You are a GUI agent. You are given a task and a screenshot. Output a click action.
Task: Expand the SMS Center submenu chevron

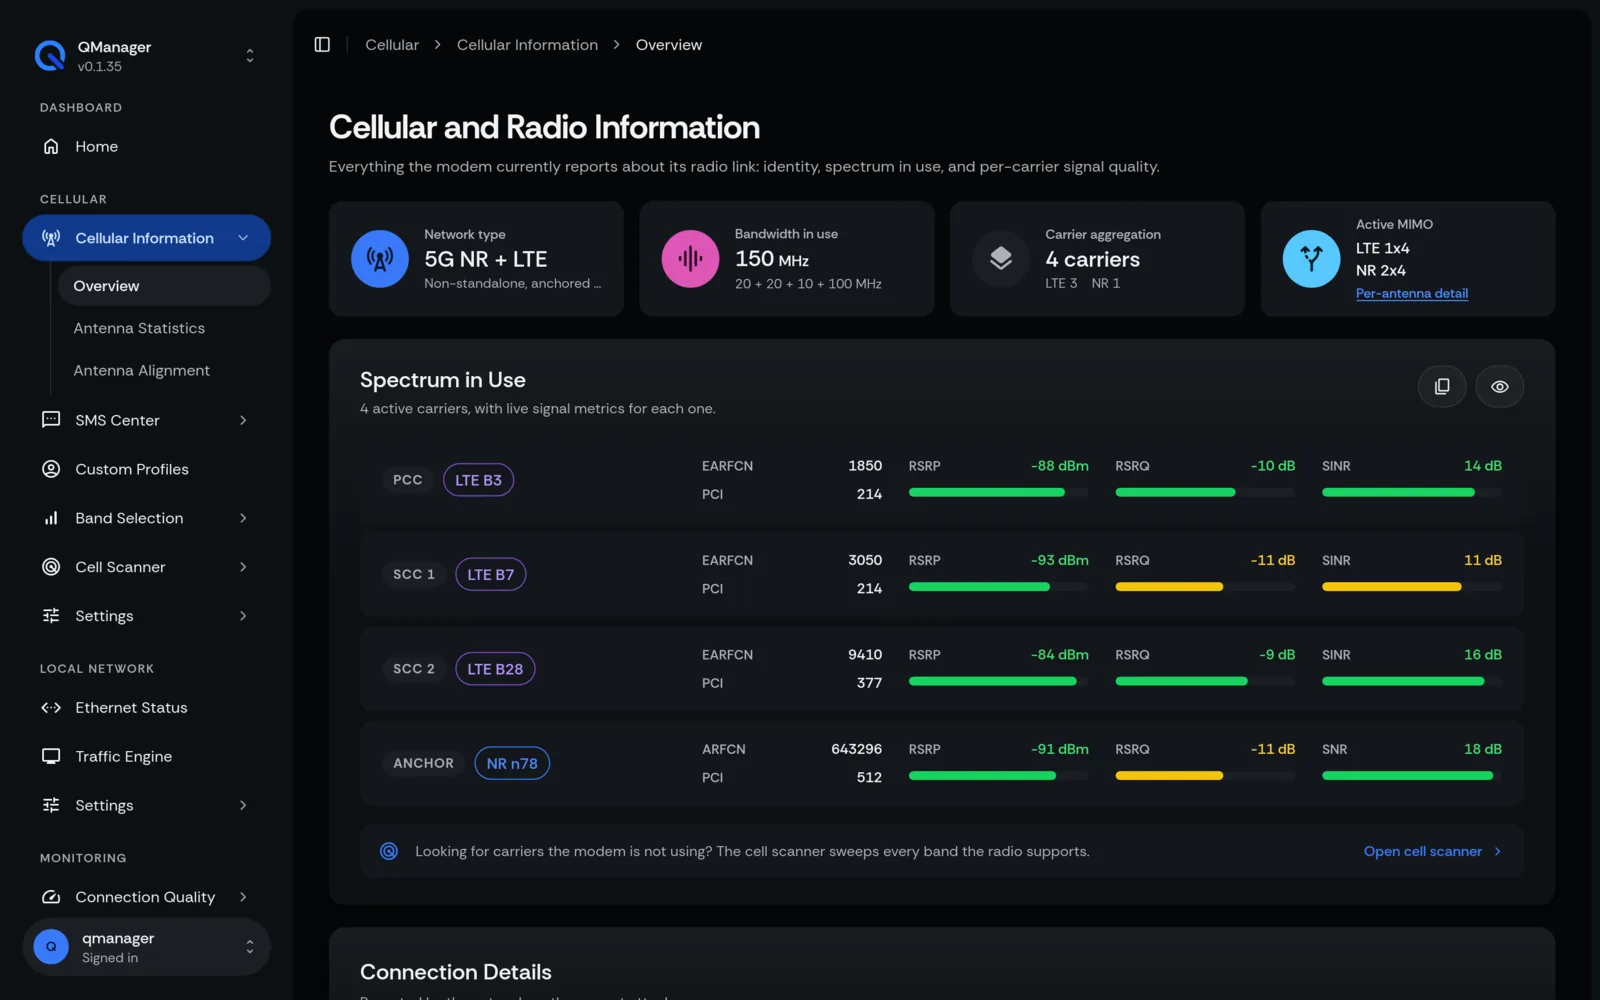click(243, 420)
